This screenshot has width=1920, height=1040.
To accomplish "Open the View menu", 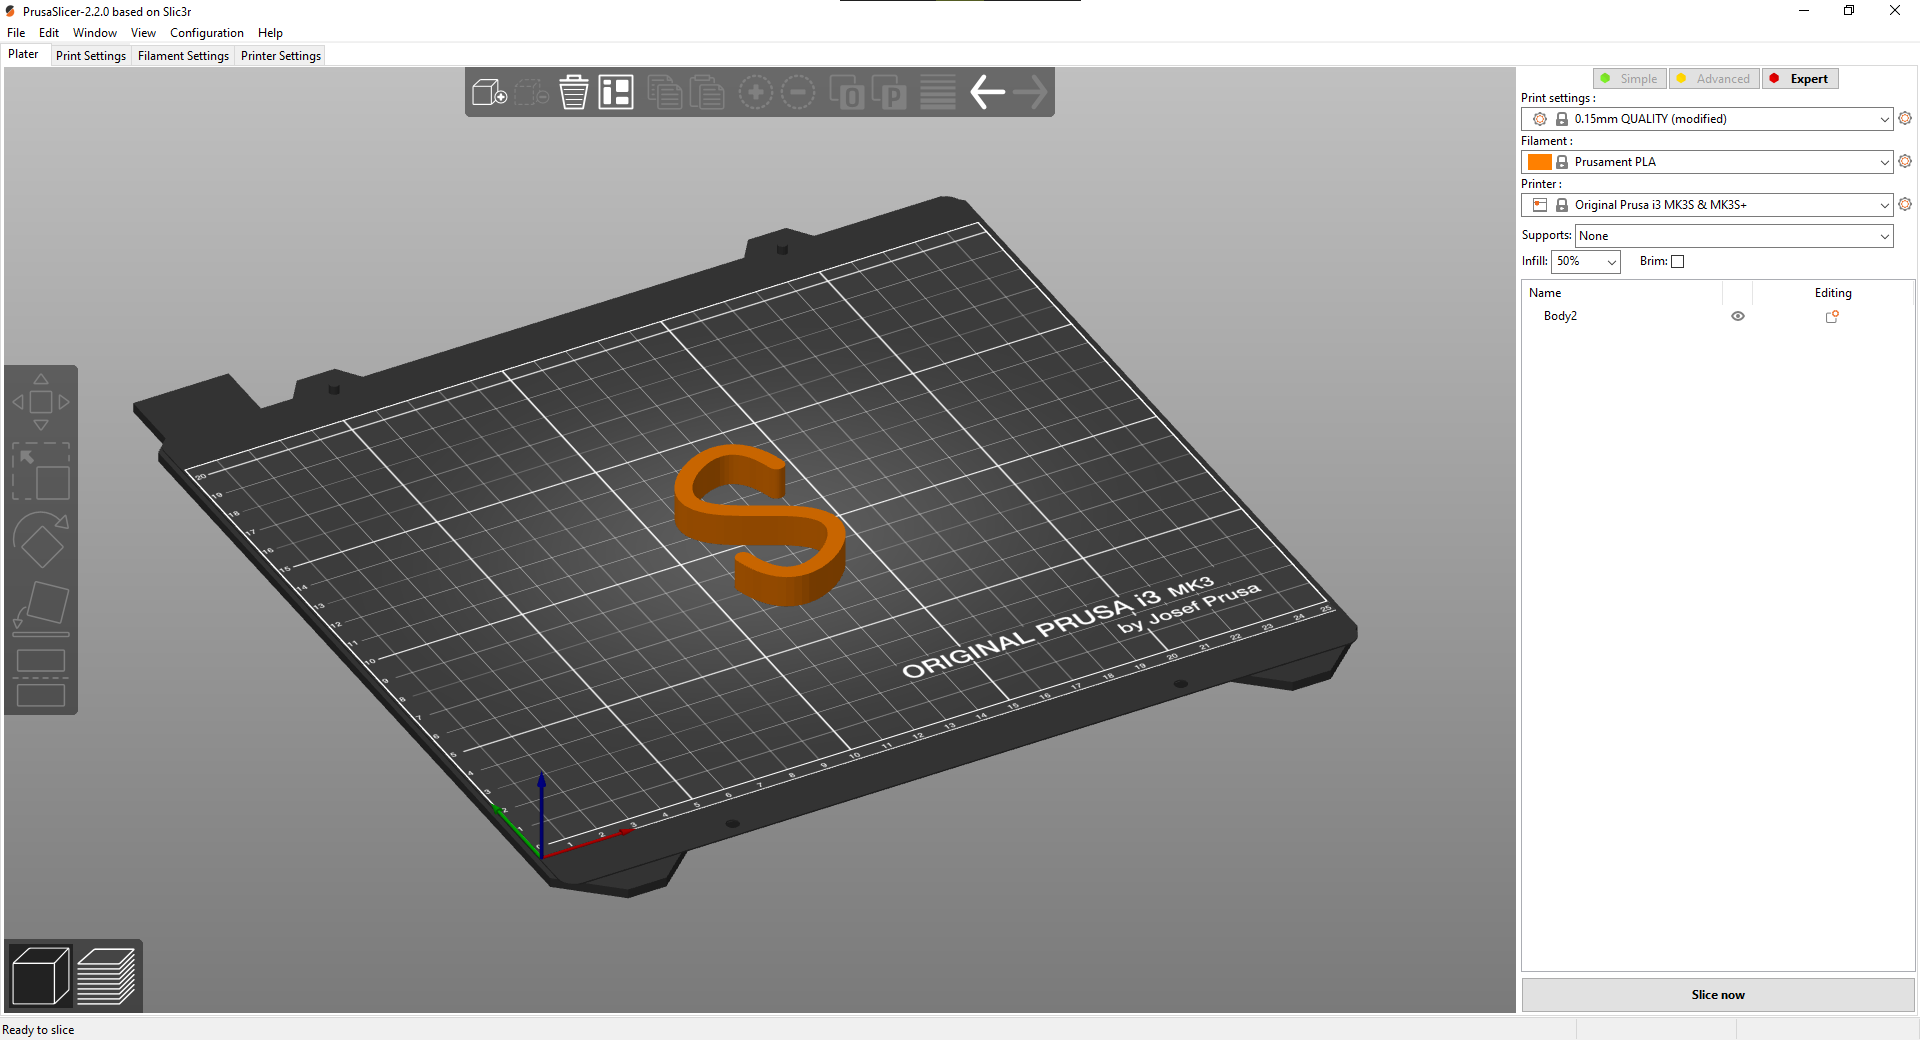I will coord(143,33).
